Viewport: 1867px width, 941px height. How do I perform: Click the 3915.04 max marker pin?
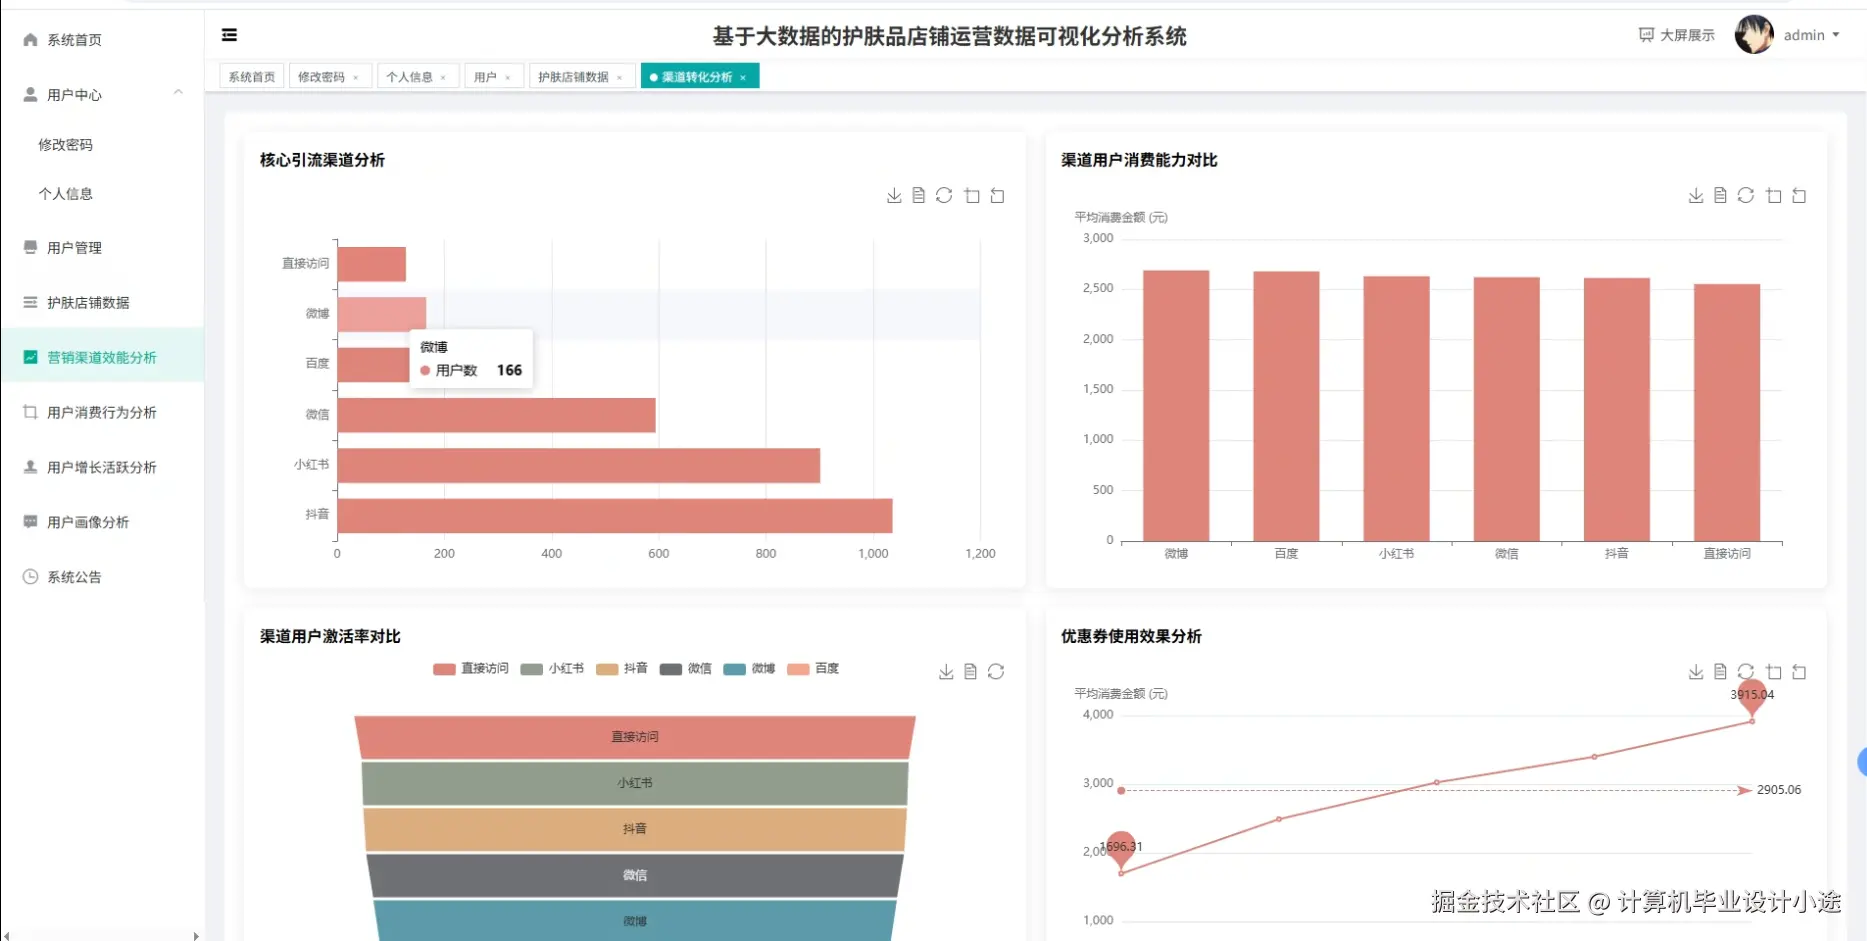[x=1752, y=697]
